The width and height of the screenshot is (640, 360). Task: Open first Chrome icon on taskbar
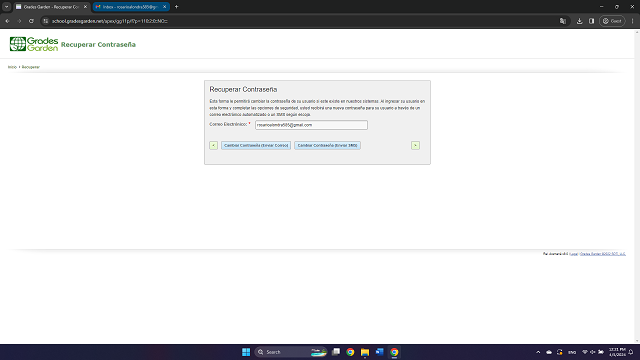(x=350, y=352)
